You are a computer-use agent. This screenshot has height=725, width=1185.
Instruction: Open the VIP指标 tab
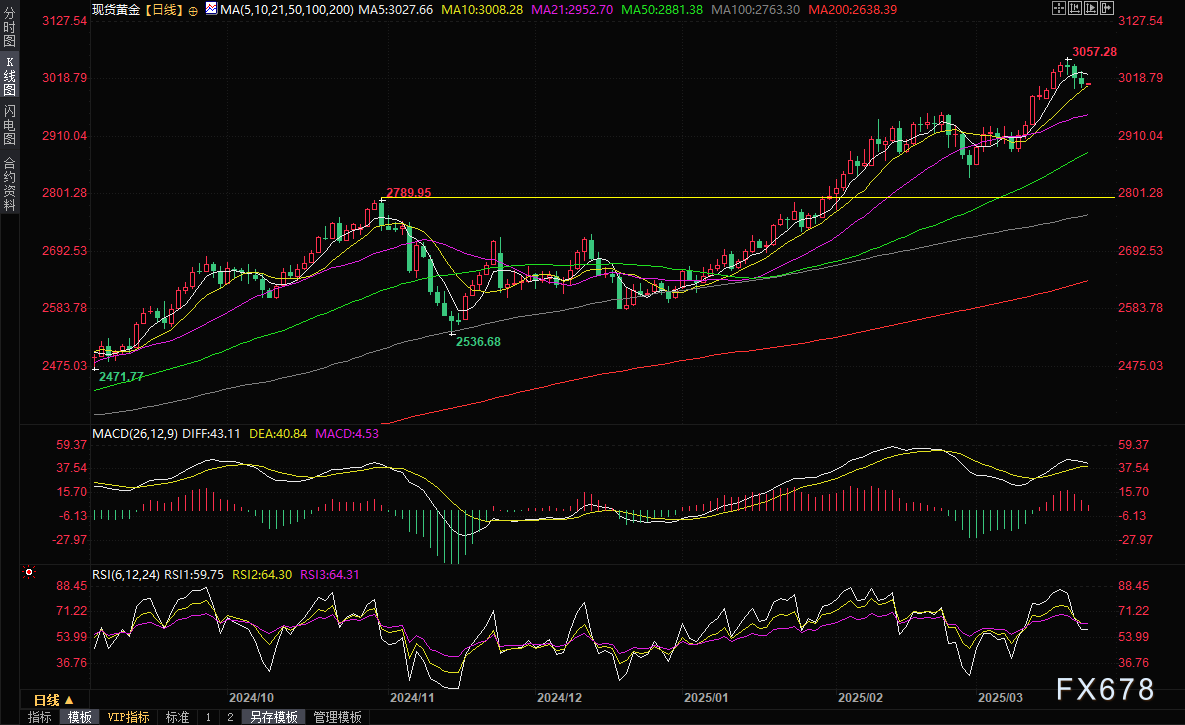(128, 717)
